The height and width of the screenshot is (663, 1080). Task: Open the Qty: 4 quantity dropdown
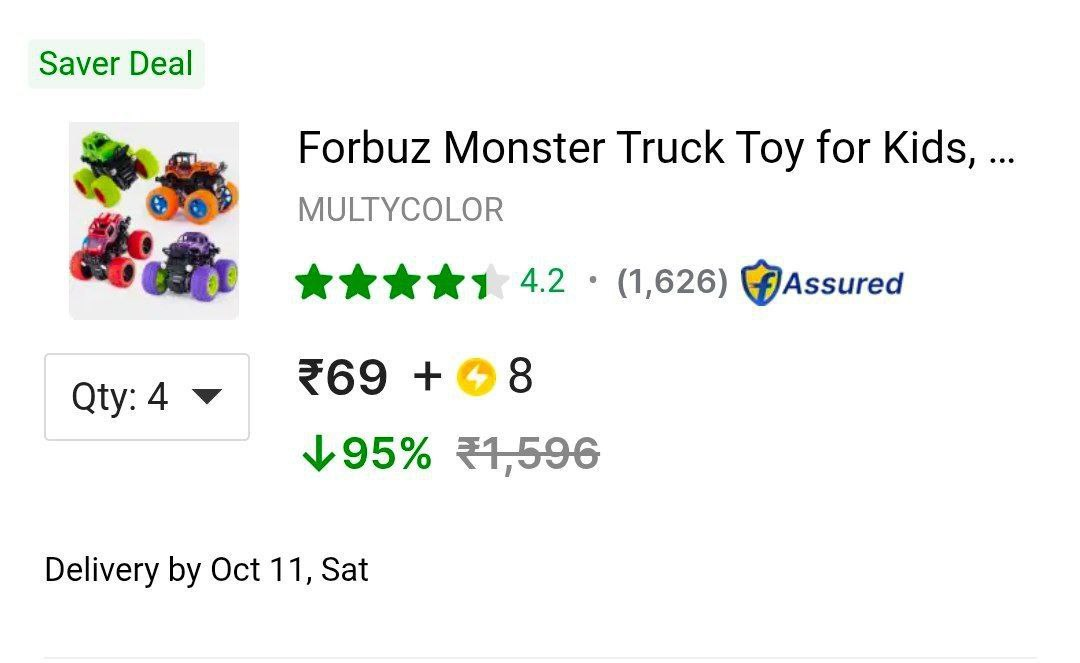click(146, 397)
